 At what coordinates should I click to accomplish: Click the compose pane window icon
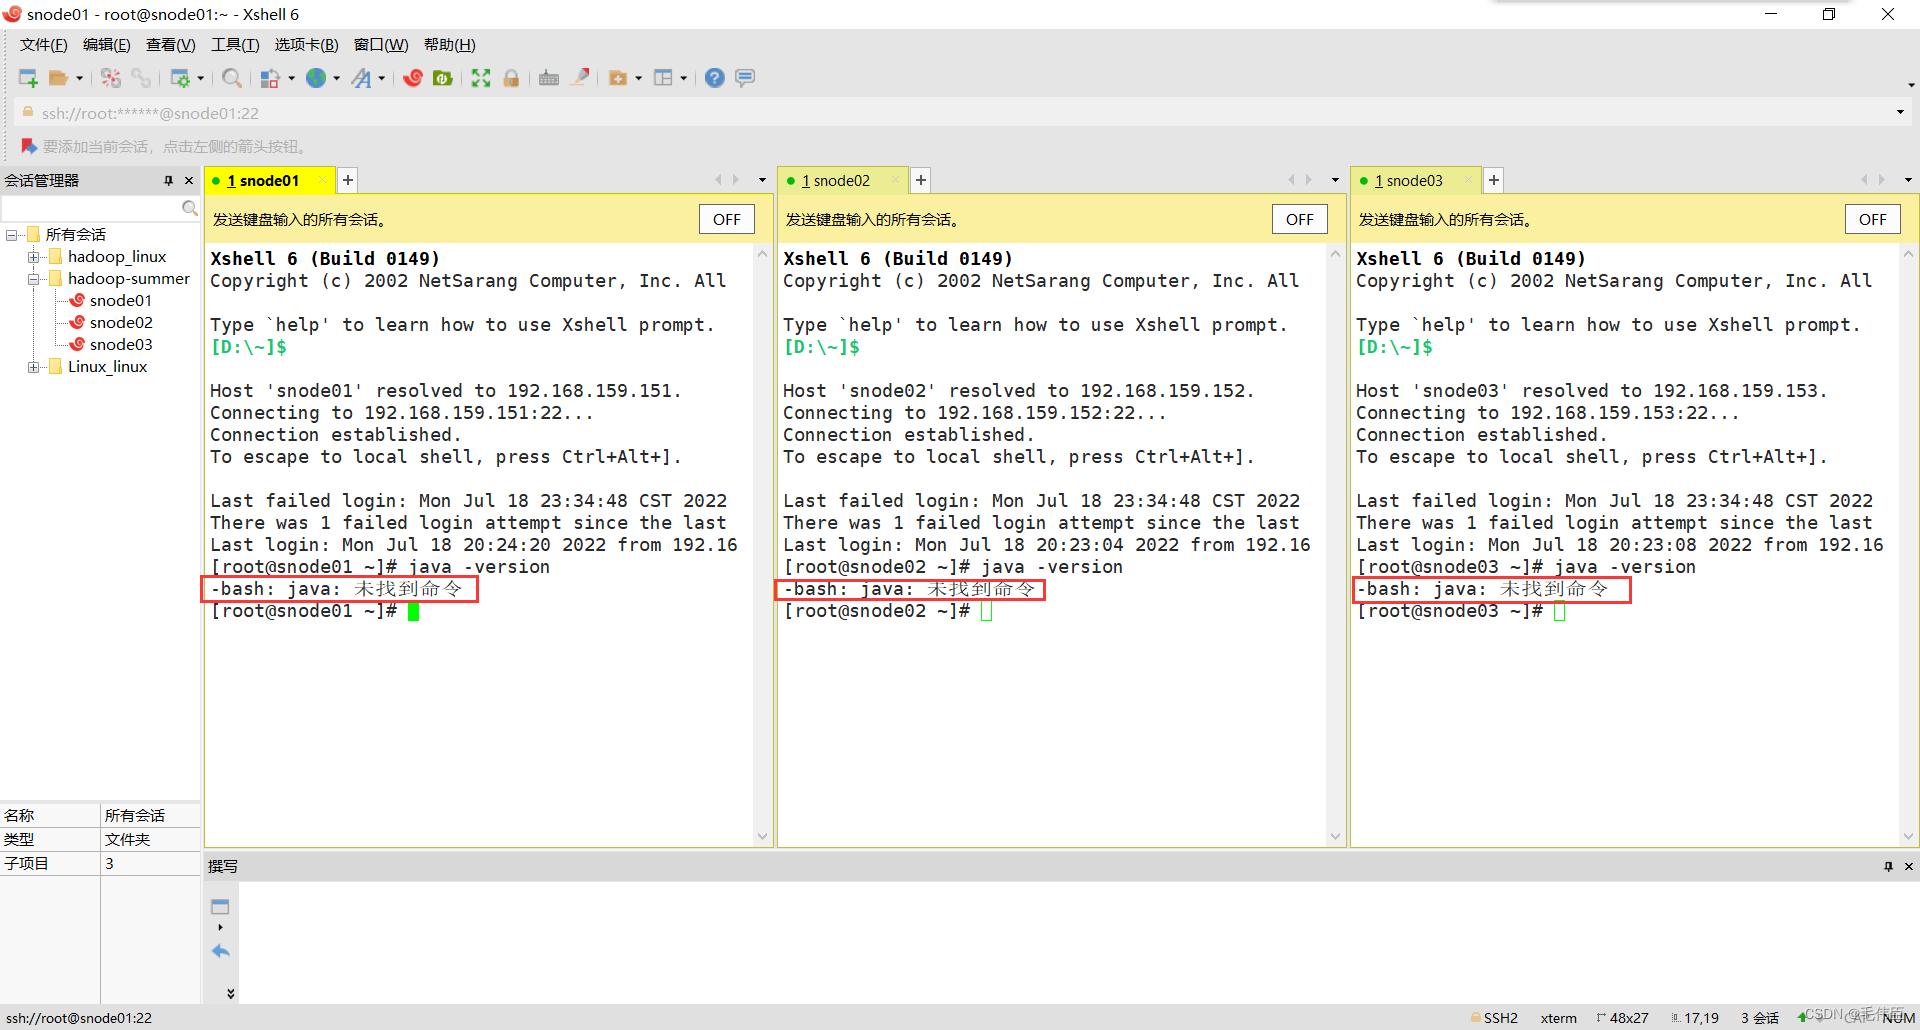pos(220,906)
